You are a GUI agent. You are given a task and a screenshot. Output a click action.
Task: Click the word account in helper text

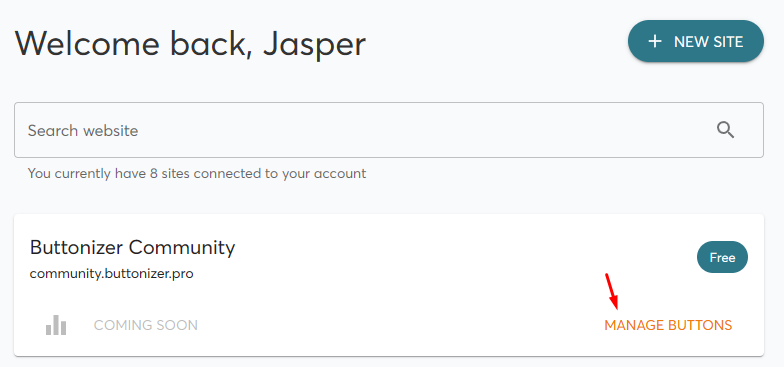point(341,174)
